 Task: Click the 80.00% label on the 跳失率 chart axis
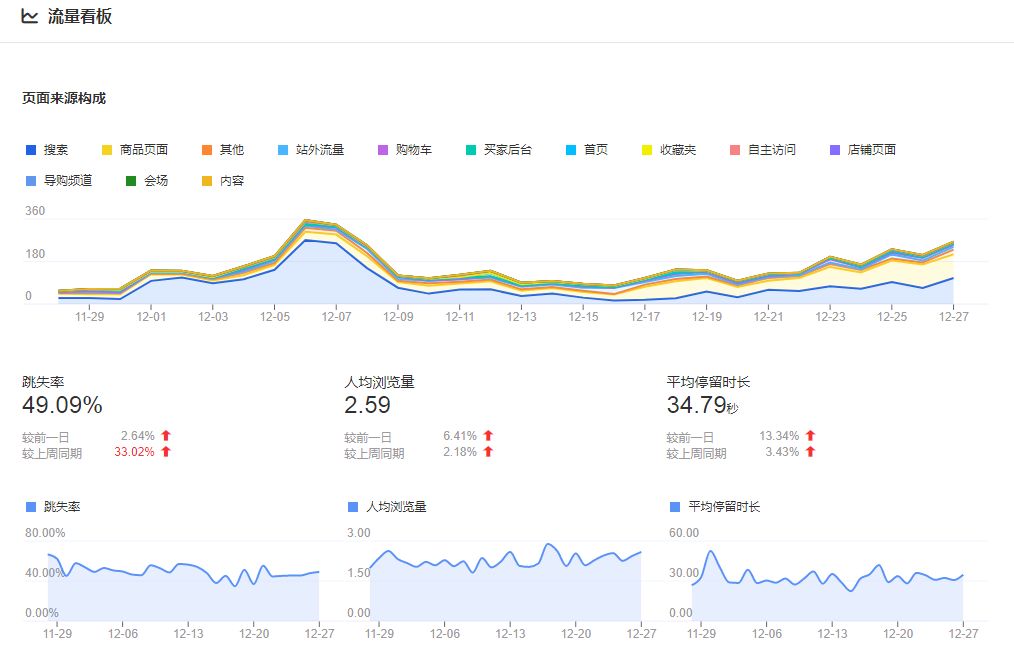coord(45,533)
